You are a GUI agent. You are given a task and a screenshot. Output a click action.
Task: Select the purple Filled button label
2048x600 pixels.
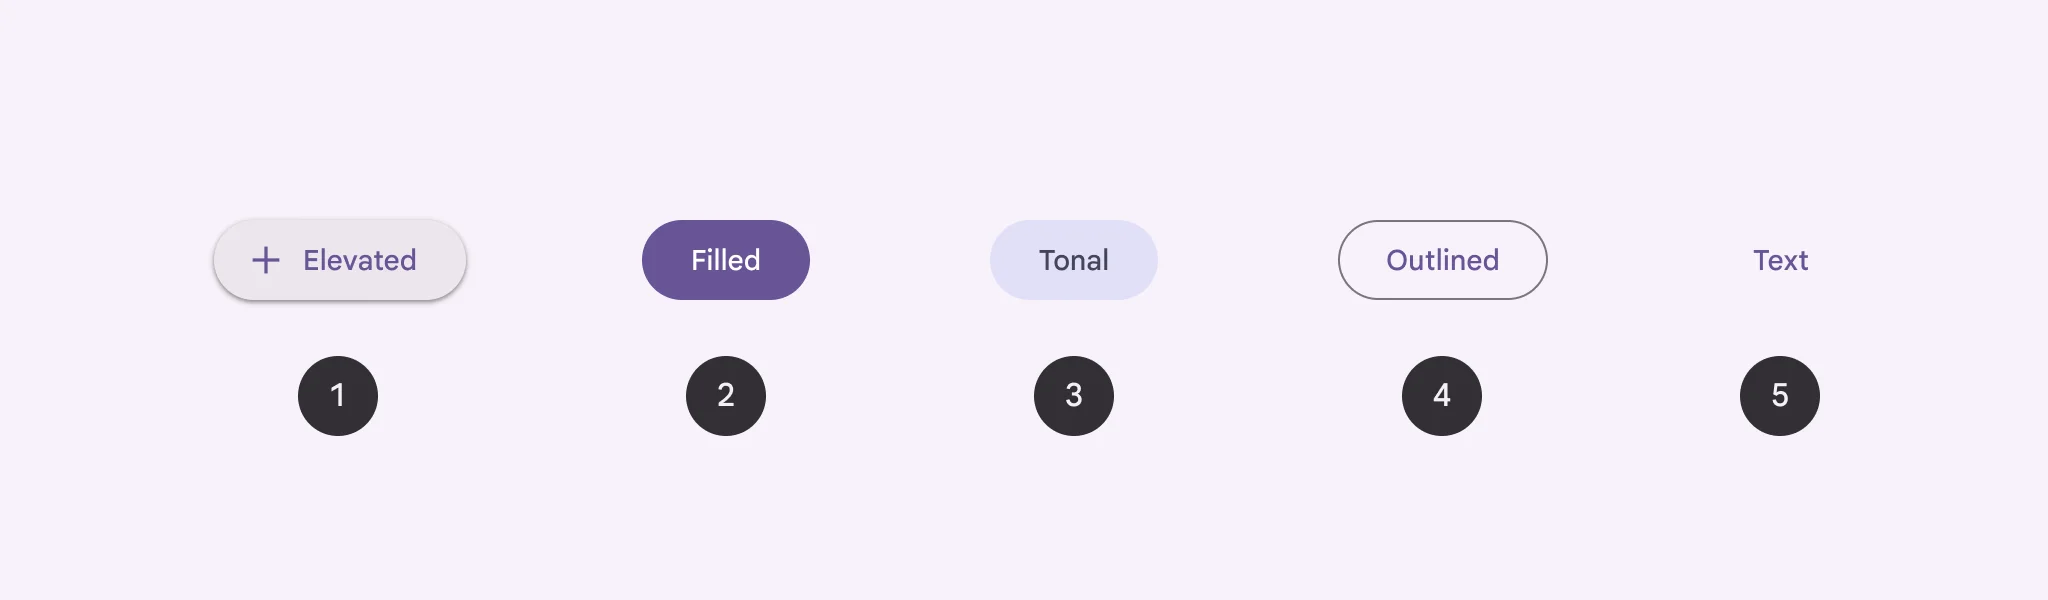(726, 260)
